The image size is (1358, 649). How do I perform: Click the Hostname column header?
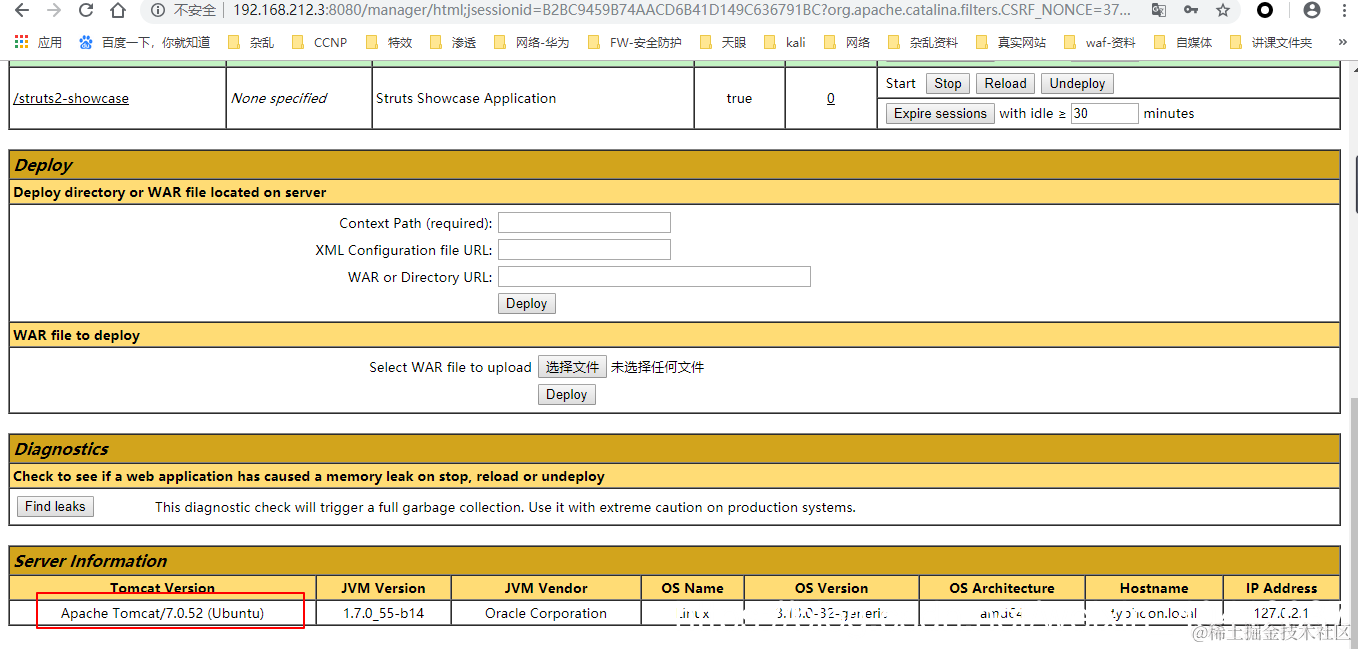(1154, 588)
